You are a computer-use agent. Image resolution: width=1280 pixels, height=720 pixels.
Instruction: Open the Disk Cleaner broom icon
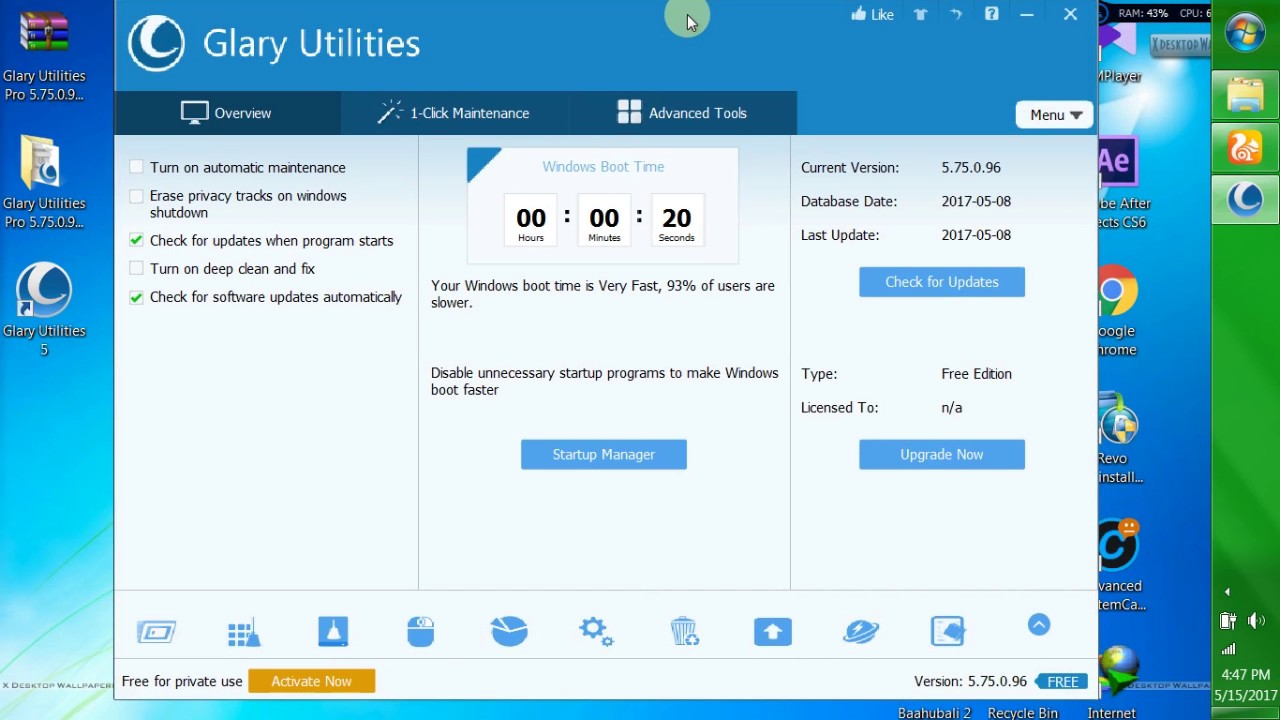(x=333, y=631)
